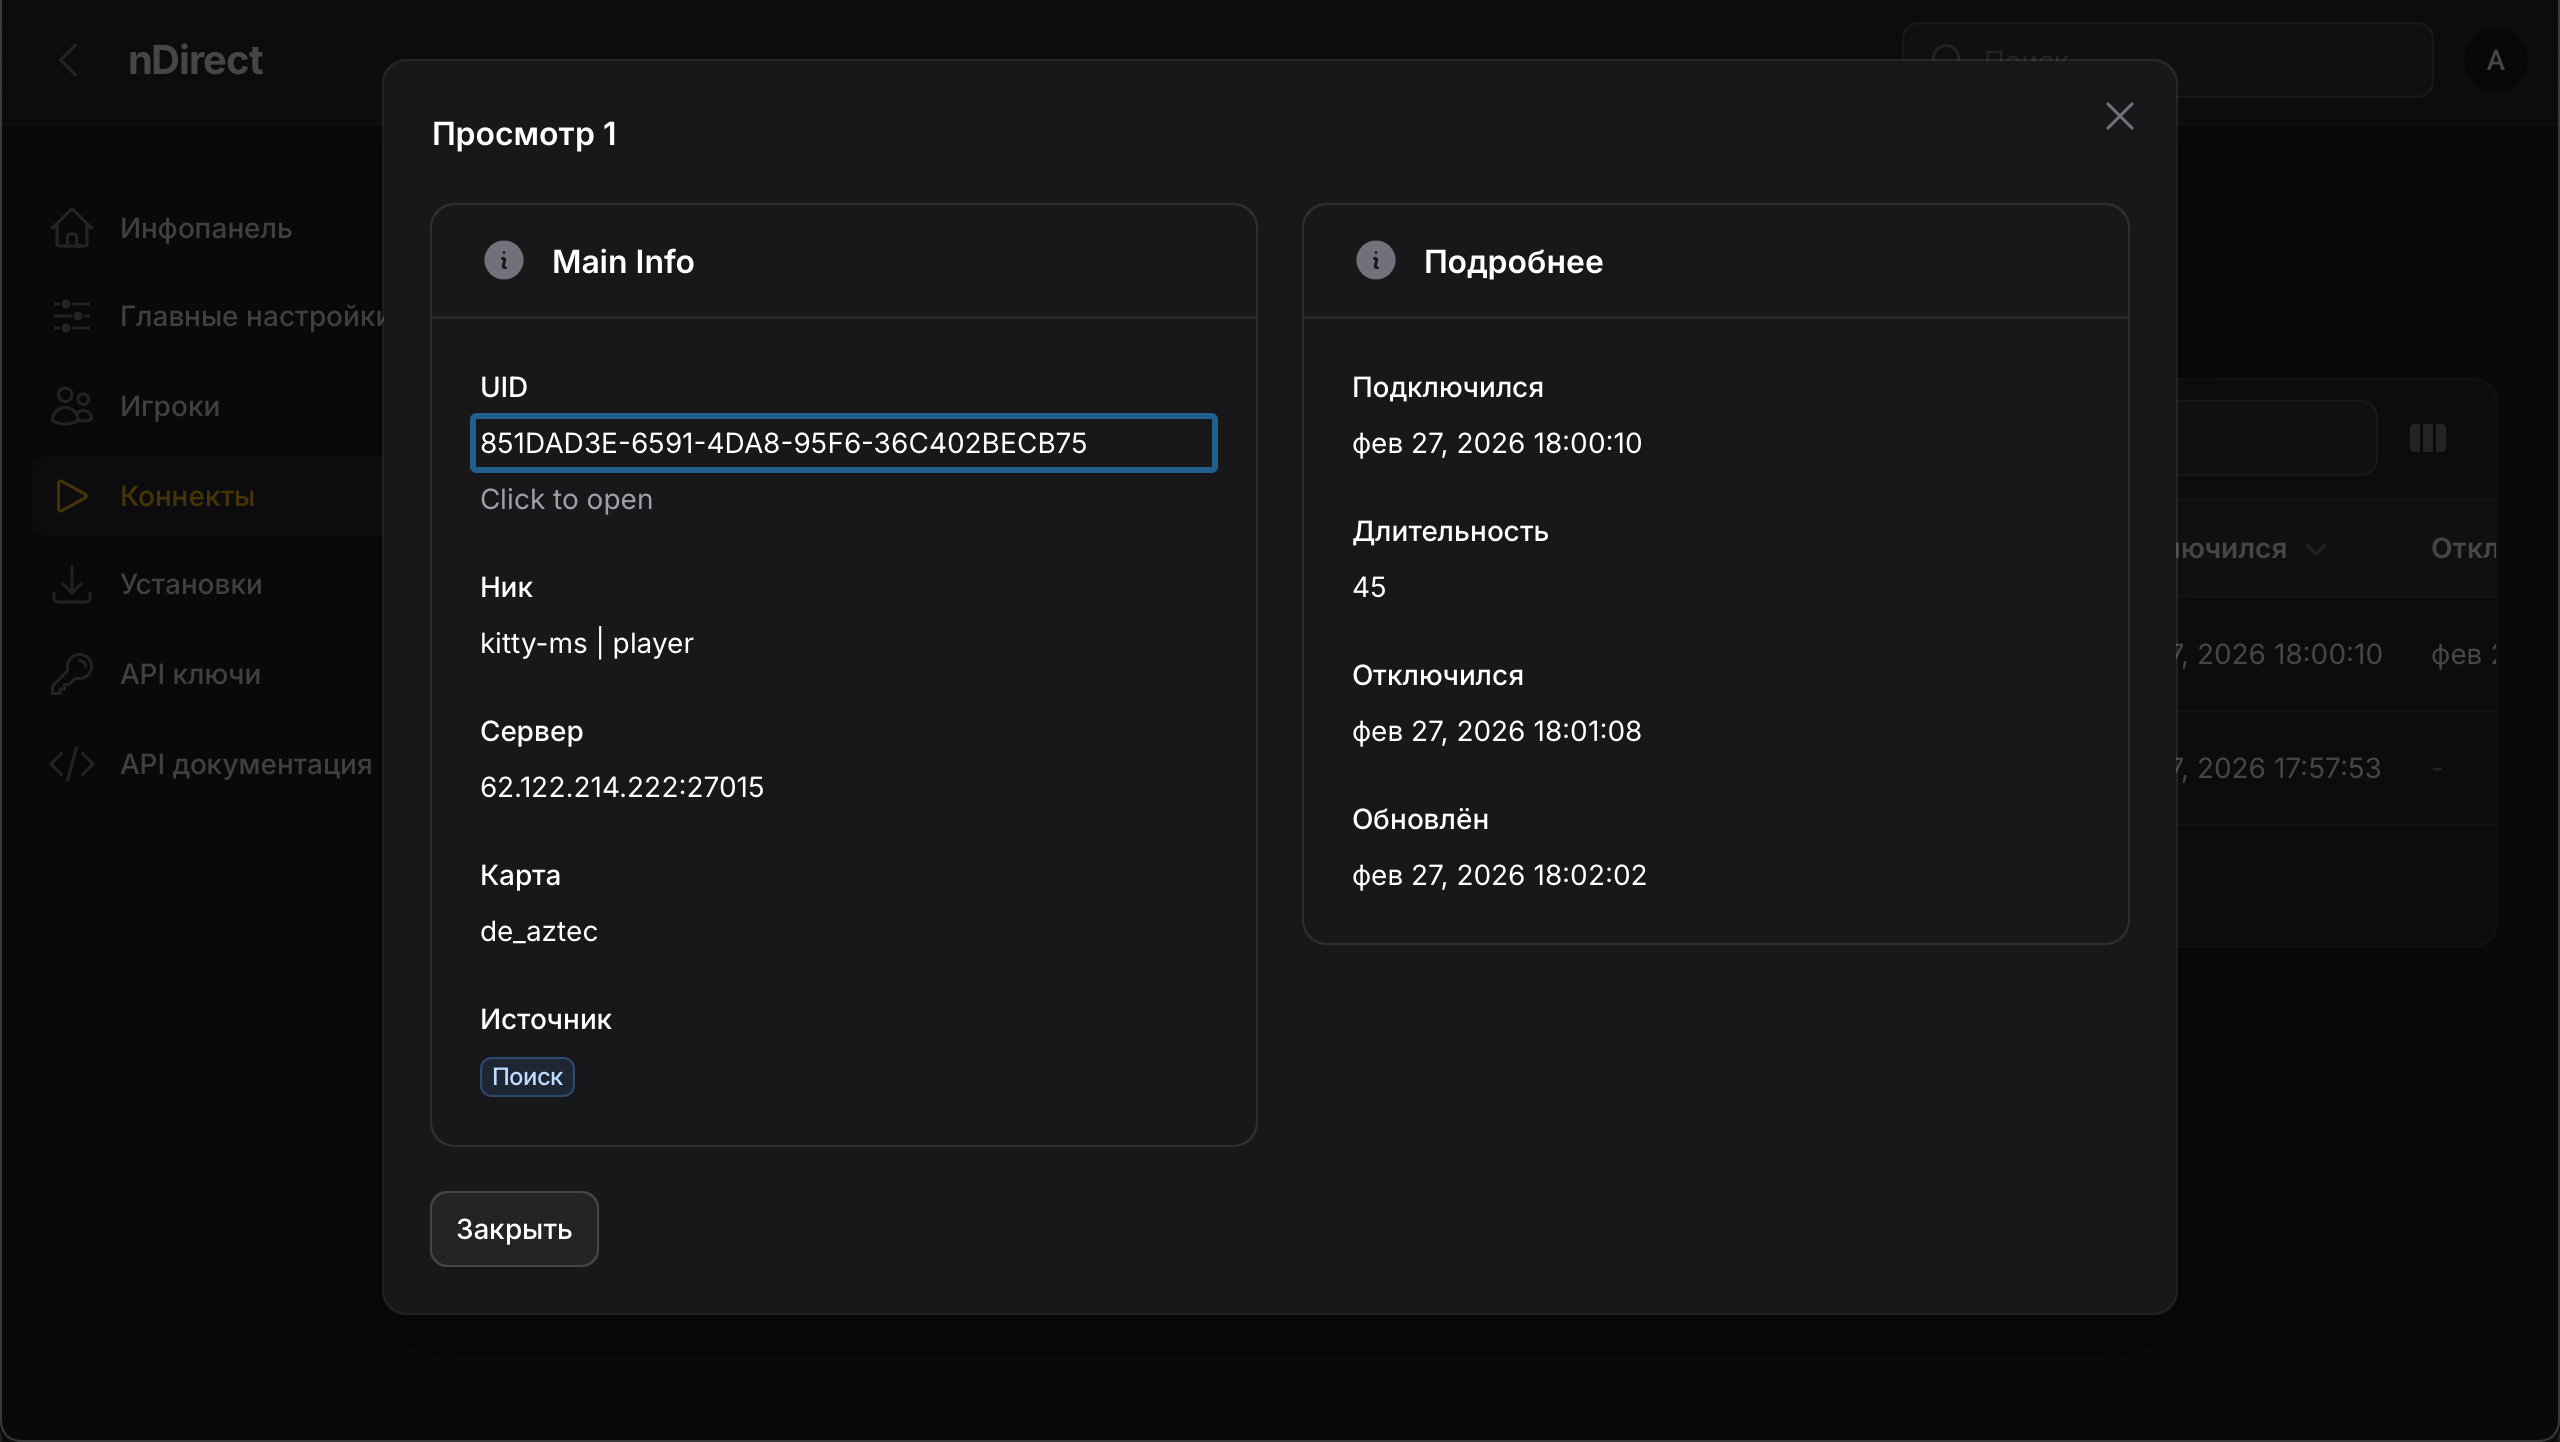This screenshot has width=2560, height=1442.
Task: Click the info icon on Main Info card
Action: click(x=503, y=260)
